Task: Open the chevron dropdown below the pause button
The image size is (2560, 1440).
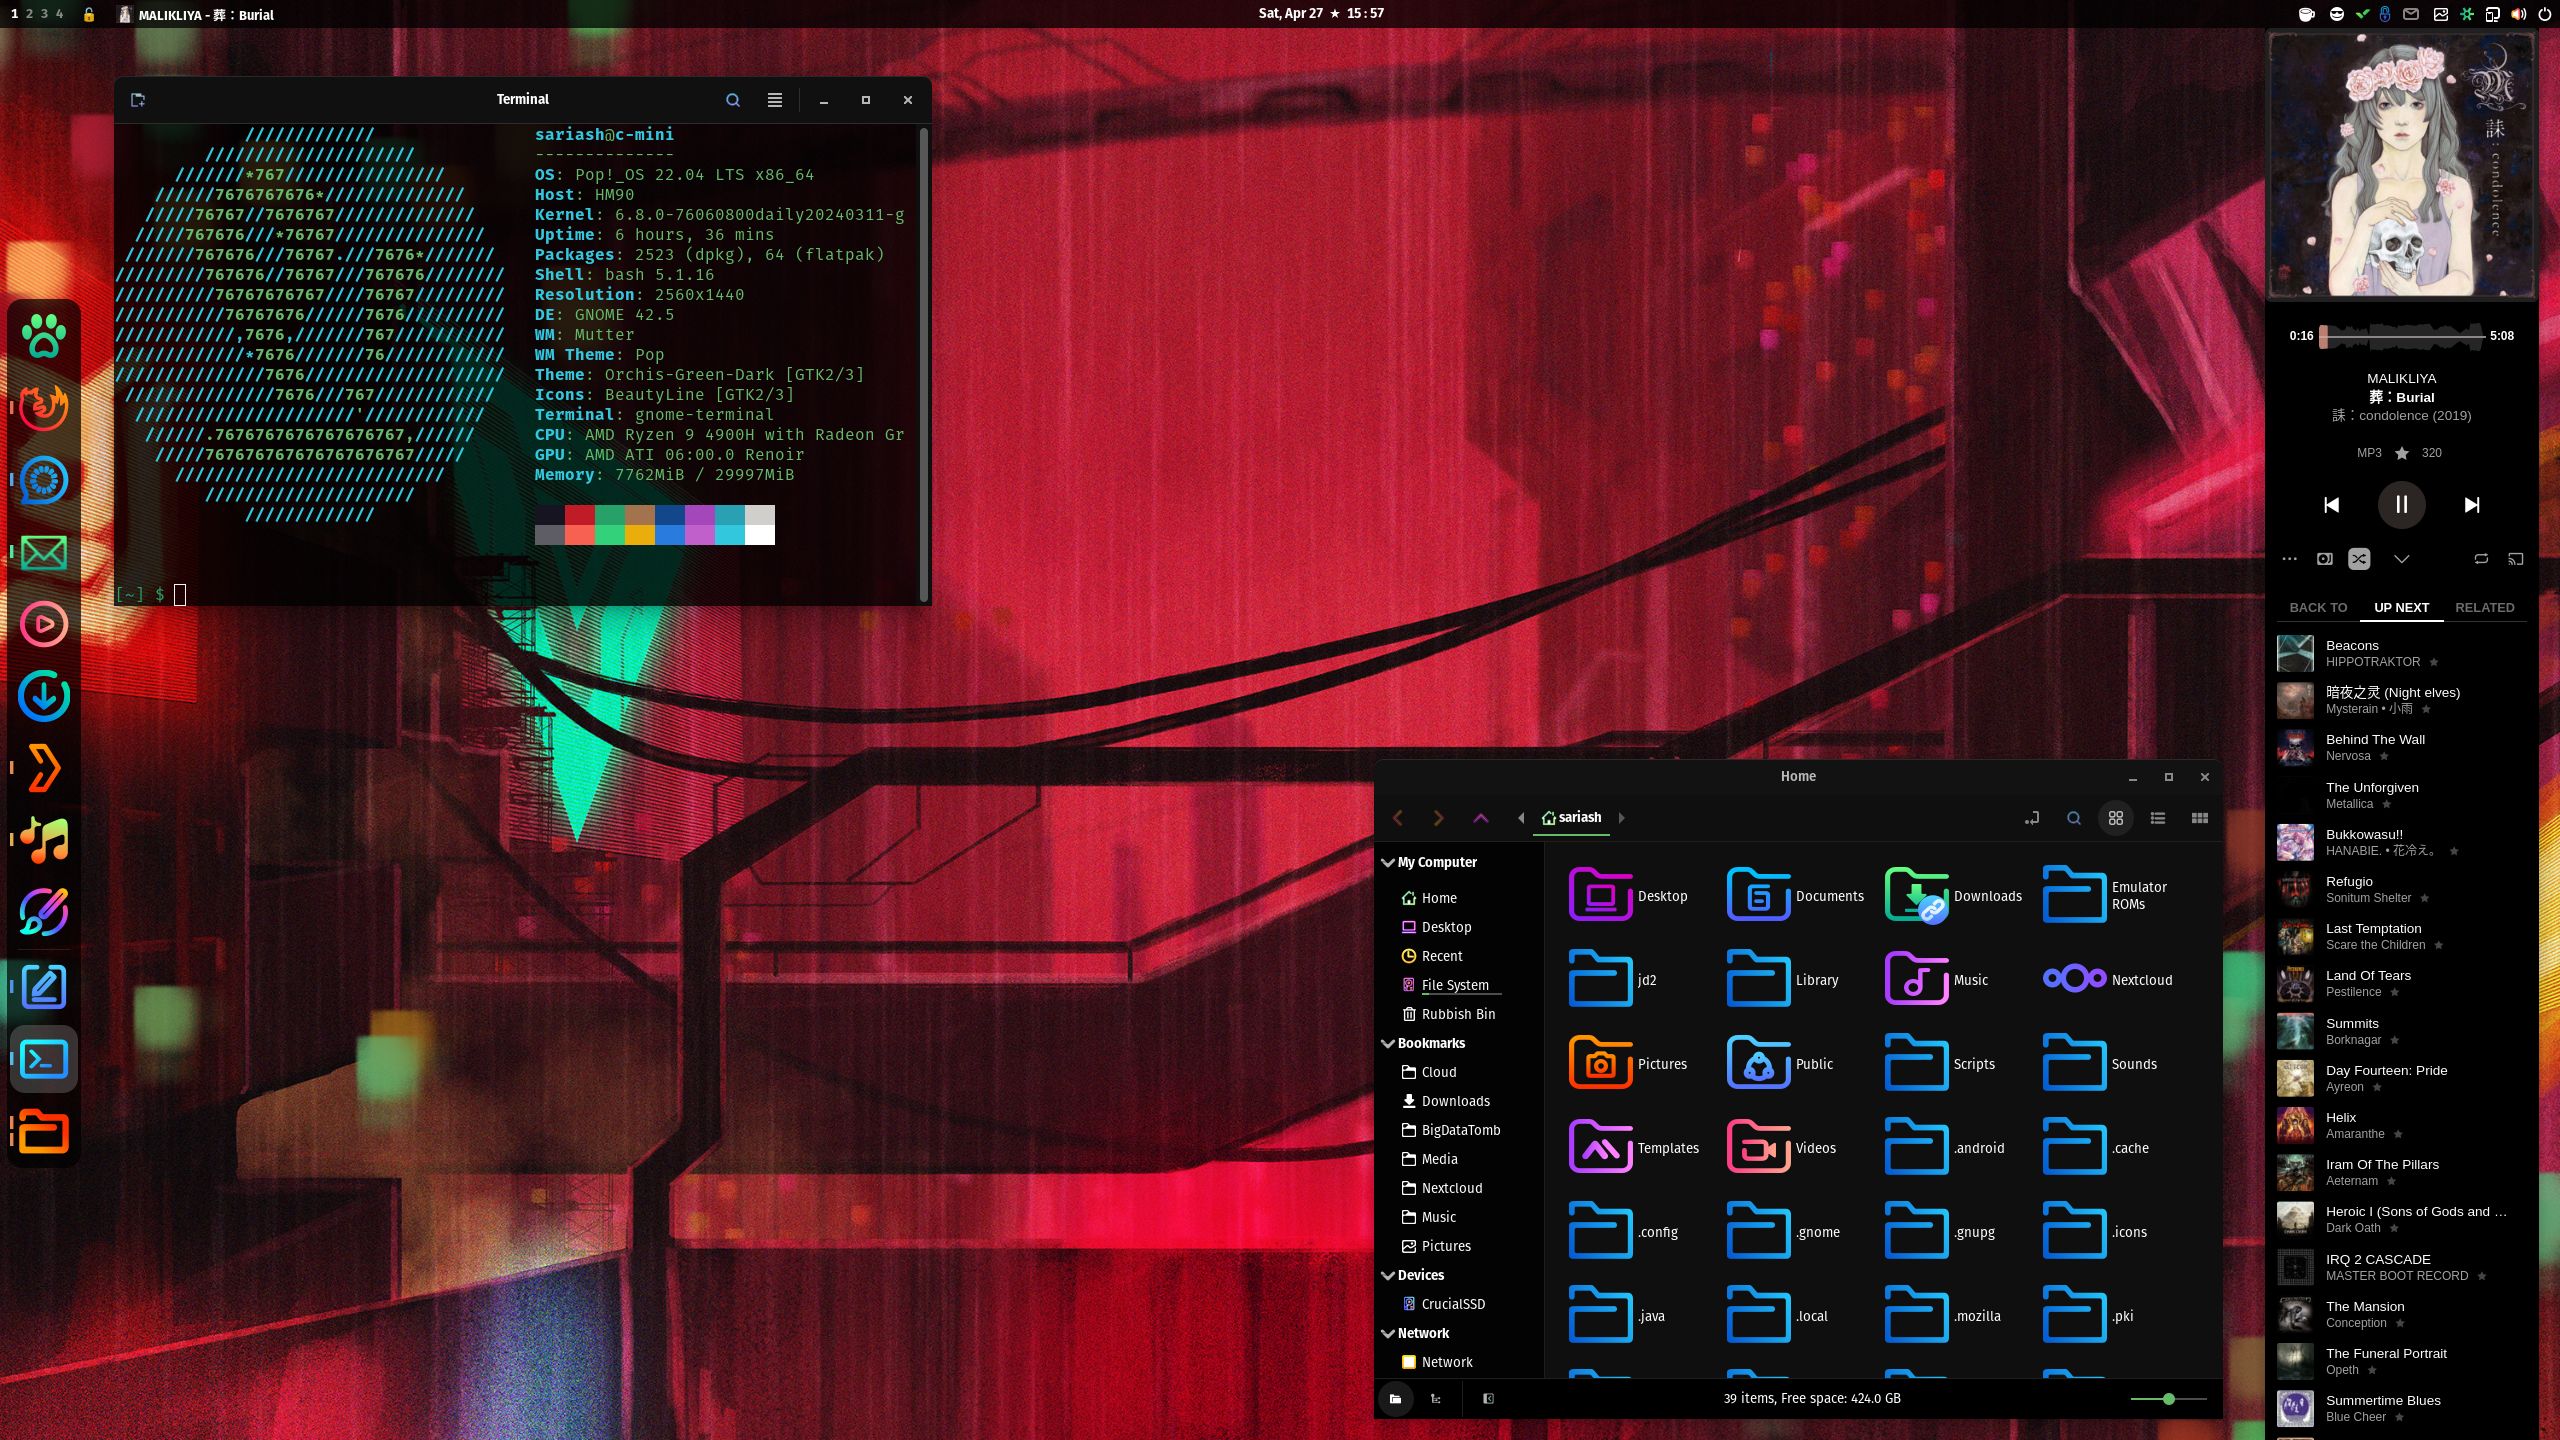Action: 2403,559
